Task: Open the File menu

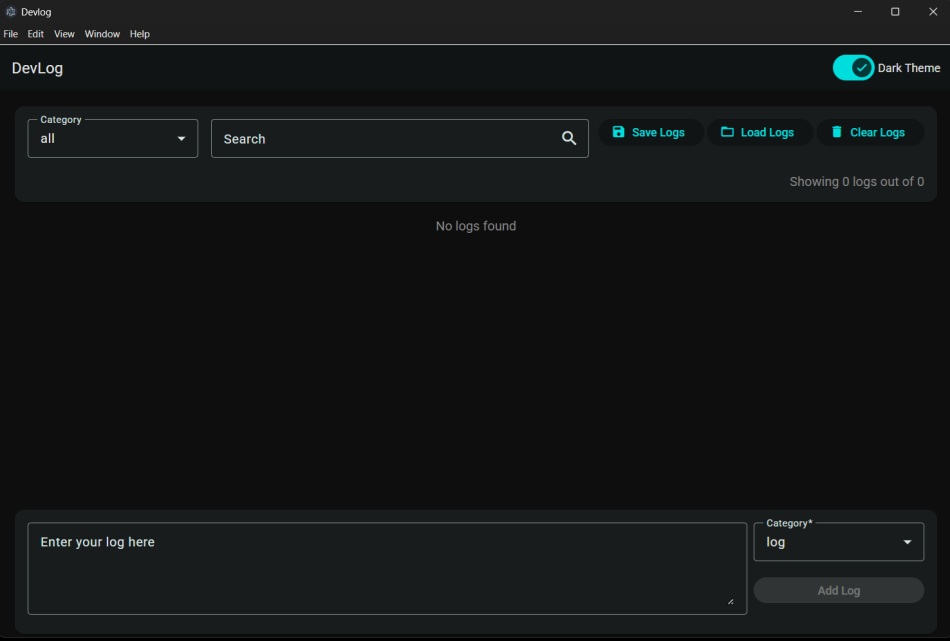Action: tap(10, 33)
